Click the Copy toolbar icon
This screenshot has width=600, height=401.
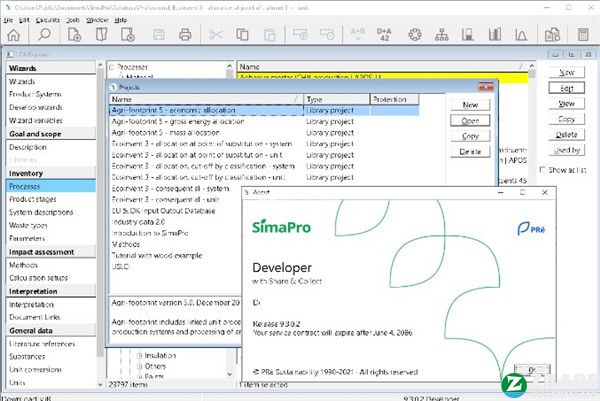coord(242,35)
